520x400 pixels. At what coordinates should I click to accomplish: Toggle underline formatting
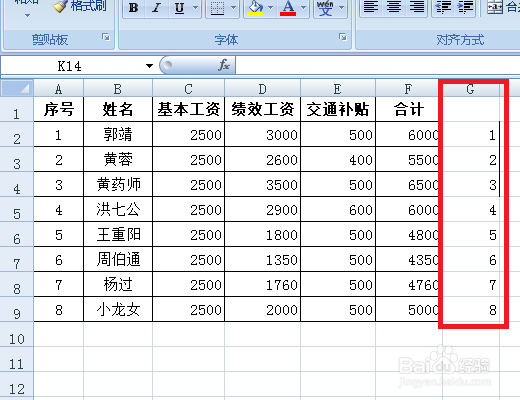(x=179, y=8)
